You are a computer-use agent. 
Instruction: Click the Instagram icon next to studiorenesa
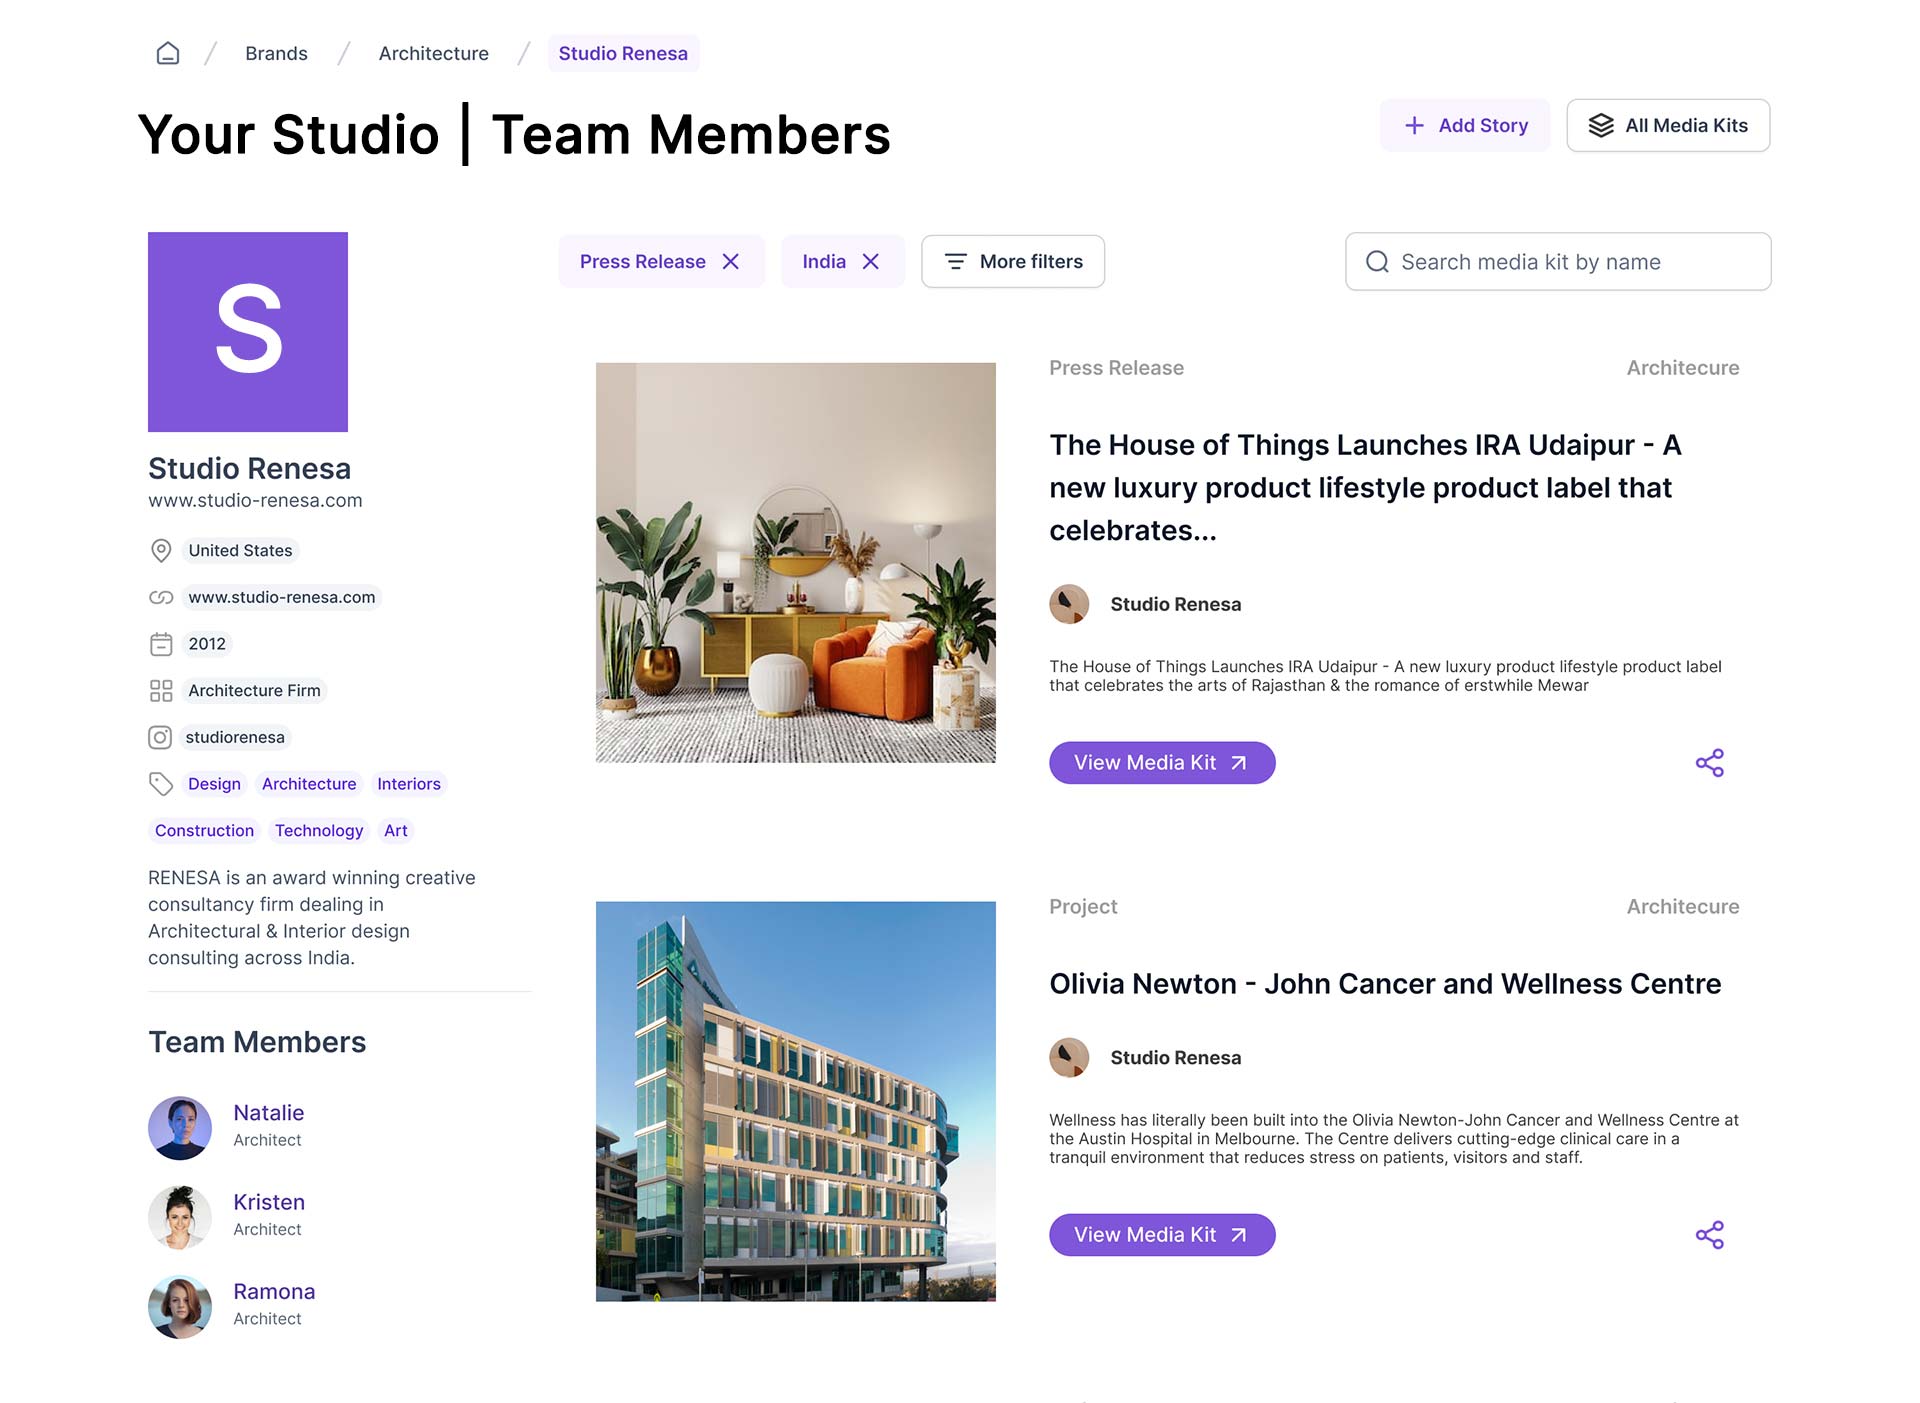tap(161, 737)
